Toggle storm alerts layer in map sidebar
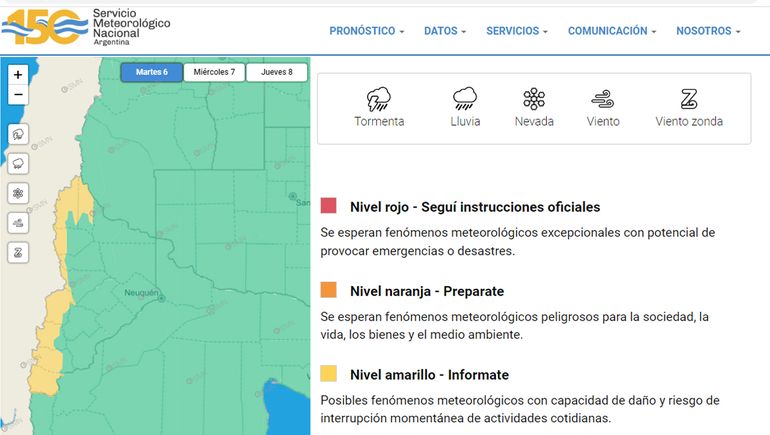 click(x=18, y=134)
